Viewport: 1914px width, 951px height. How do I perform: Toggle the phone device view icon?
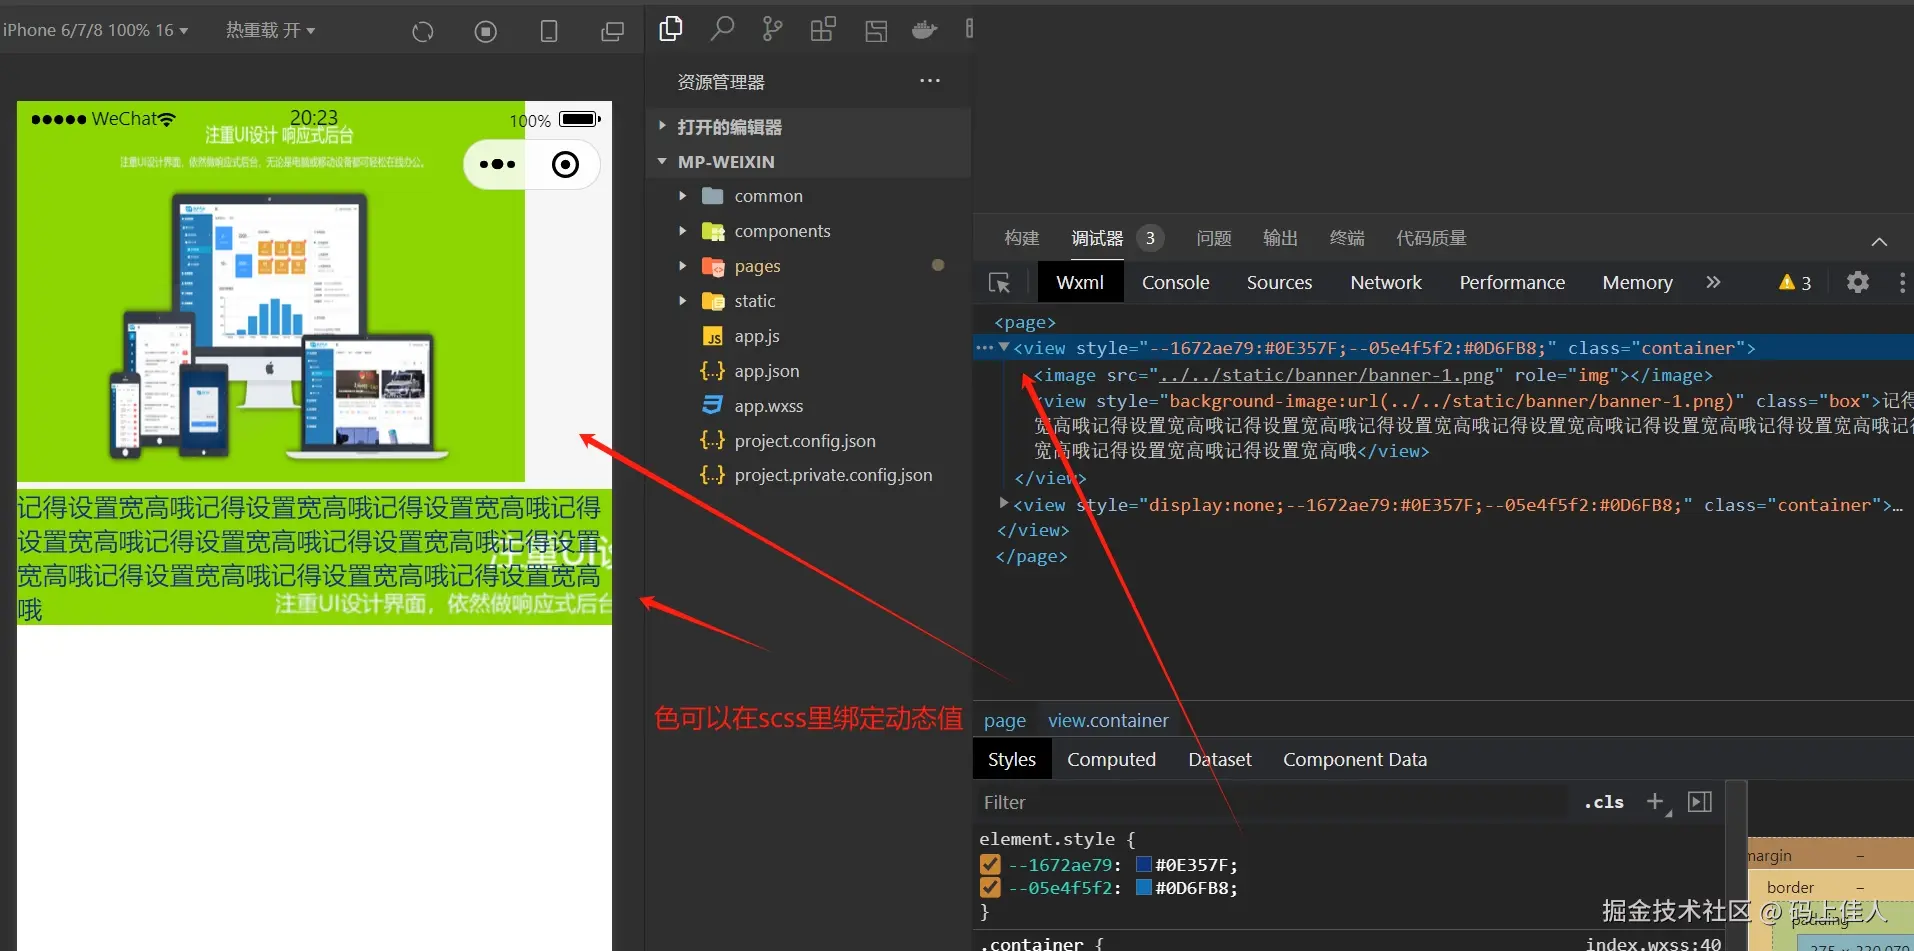pos(549,32)
